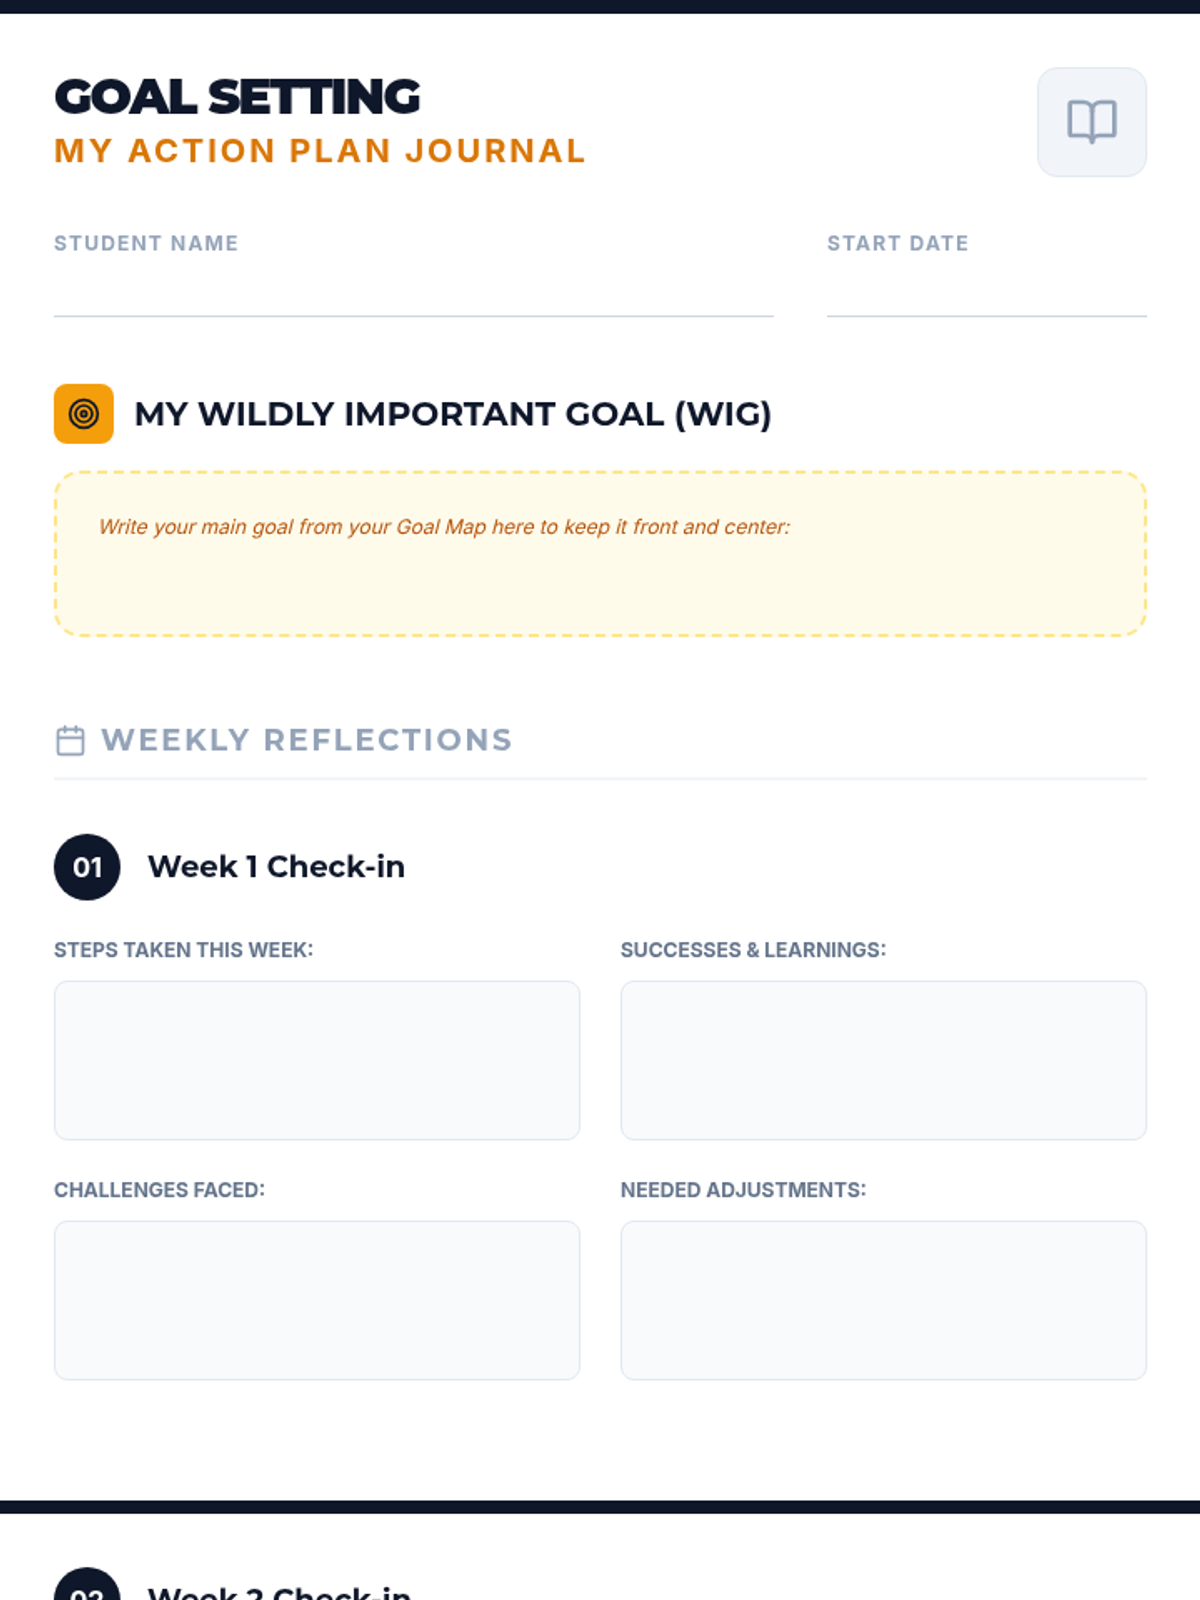This screenshot has width=1200, height=1600.
Task: Click the Needed Adjustments text box
Action: (x=883, y=1300)
